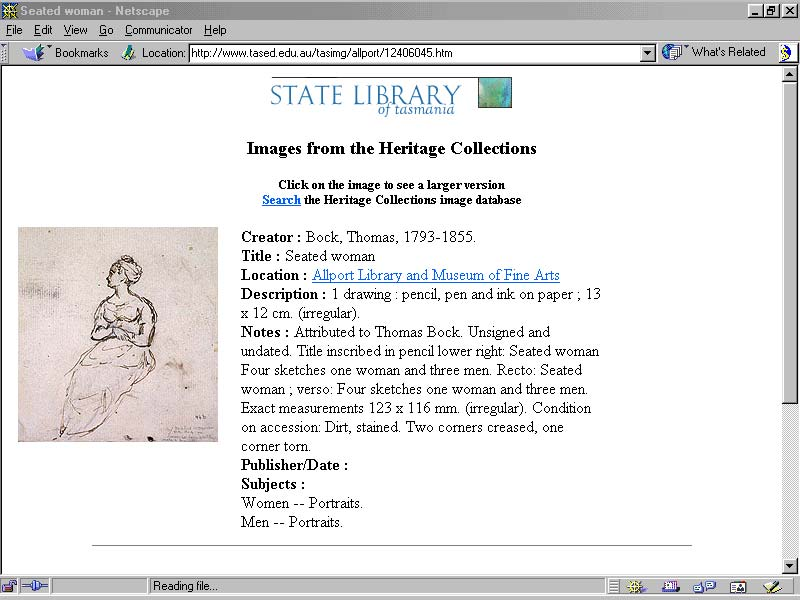The height and width of the screenshot is (600, 800).
Task: Open the Go menu
Action: coord(106,30)
